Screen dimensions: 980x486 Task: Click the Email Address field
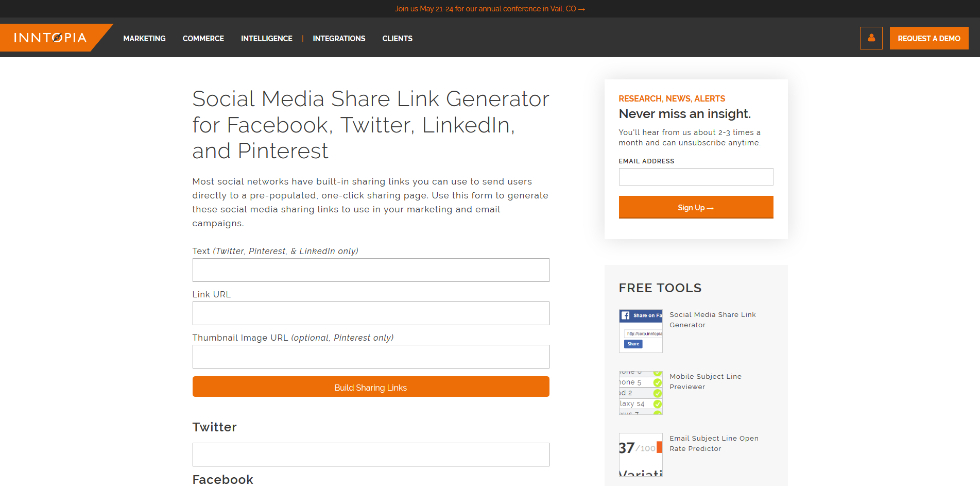point(696,177)
